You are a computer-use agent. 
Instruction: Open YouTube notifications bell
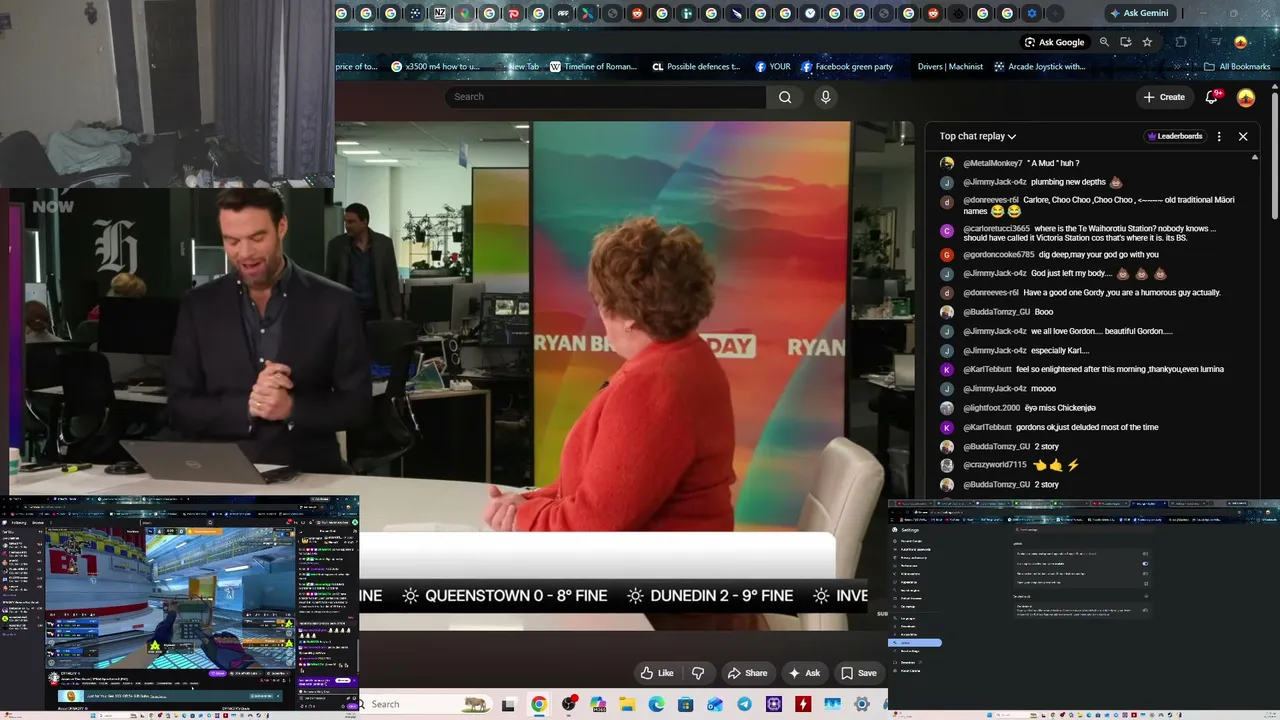pos(1212,97)
